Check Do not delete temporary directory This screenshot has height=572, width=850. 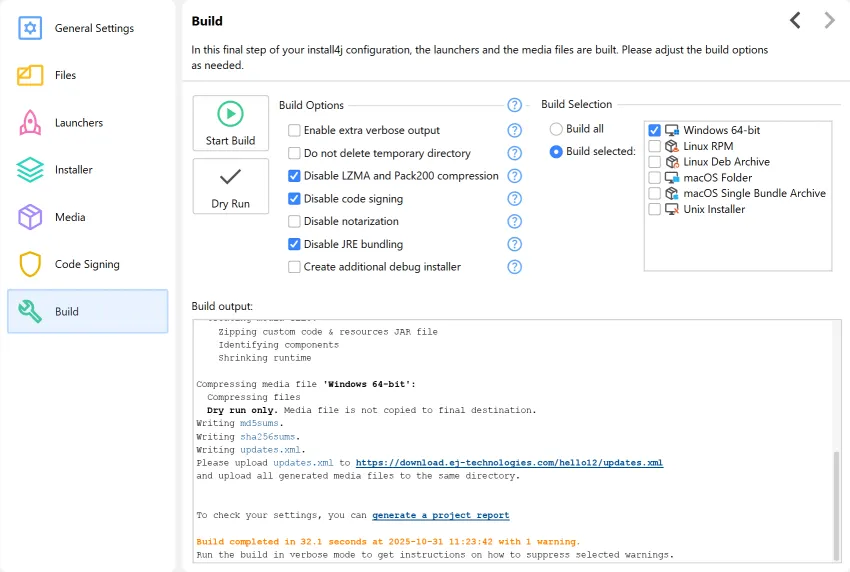[x=294, y=153]
